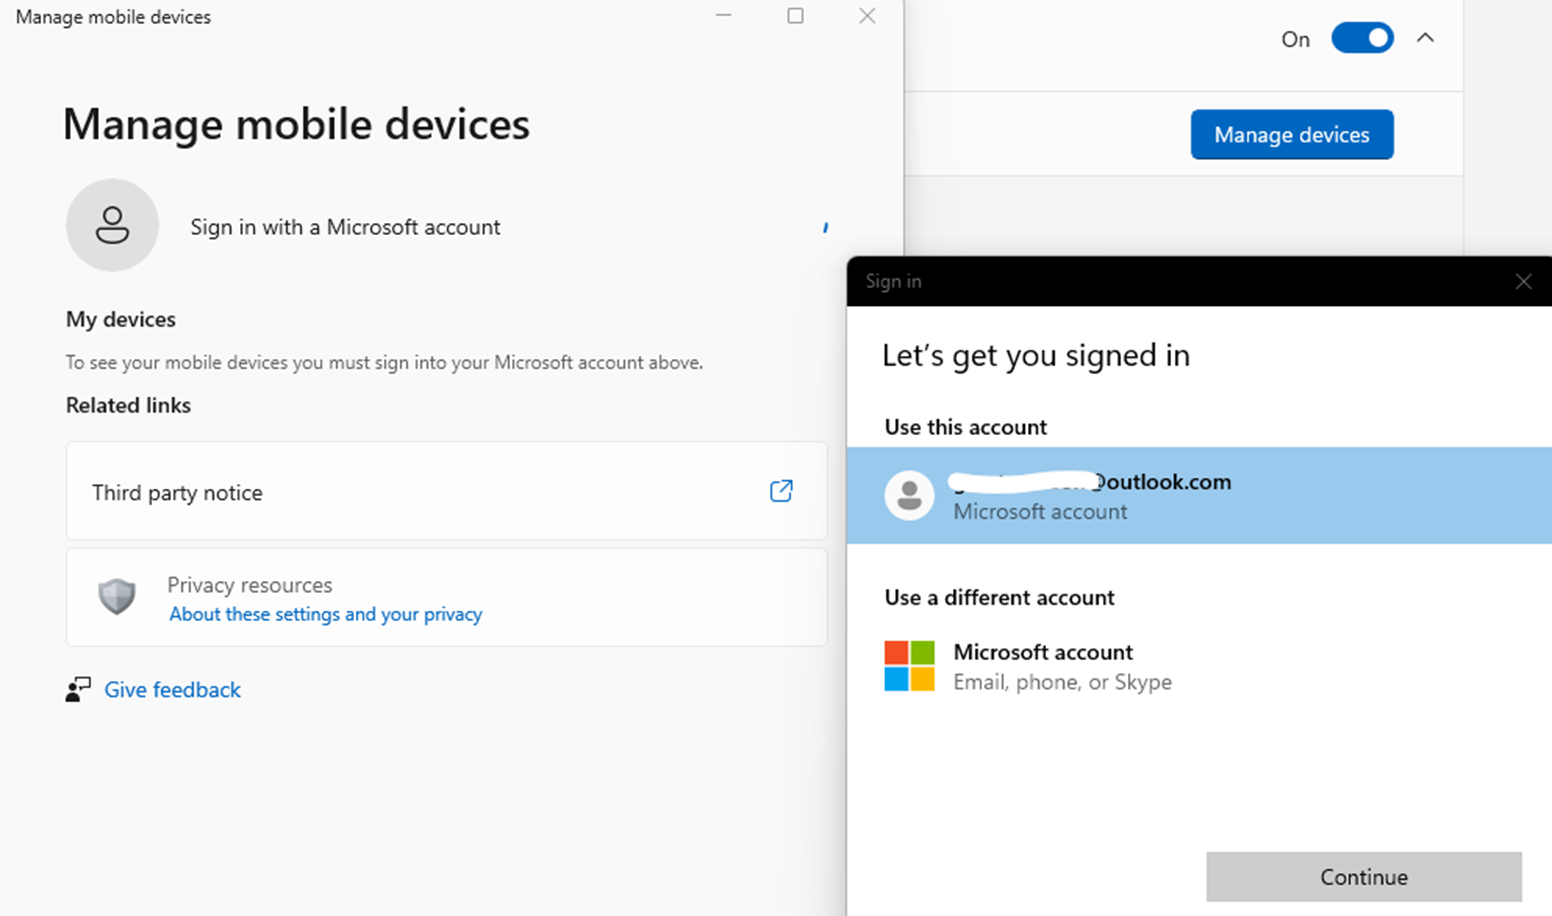Open the Third party notice card
This screenshot has width=1552, height=916.
pyautogui.click(x=447, y=491)
